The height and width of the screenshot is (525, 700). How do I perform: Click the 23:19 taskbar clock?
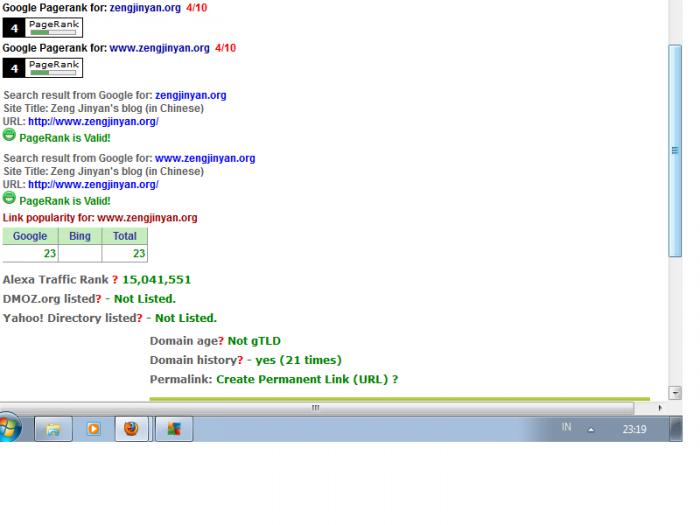(634, 429)
